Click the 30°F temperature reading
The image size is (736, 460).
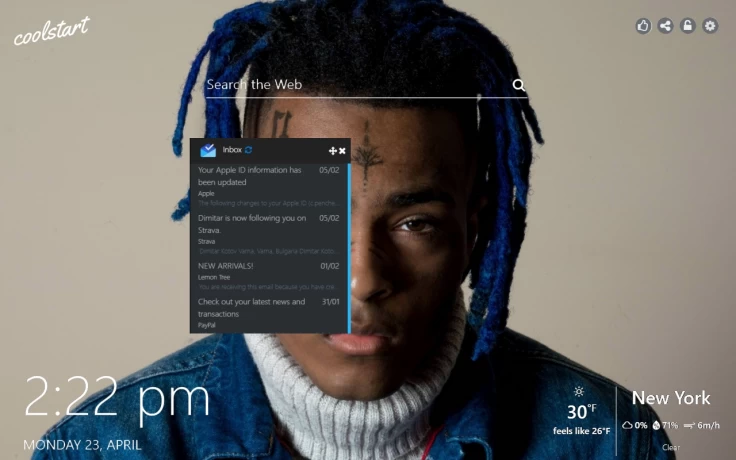(582, 412)
